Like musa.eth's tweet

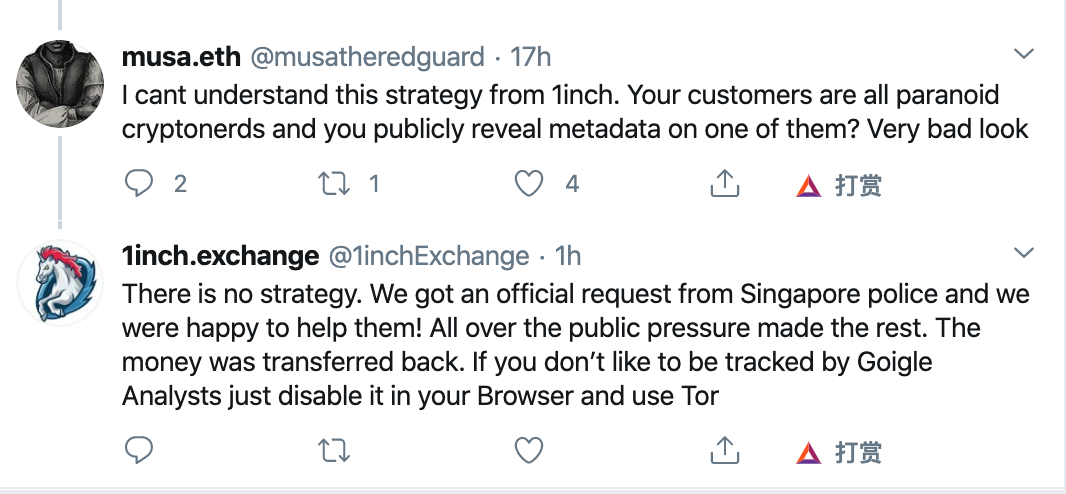[528, 184]
